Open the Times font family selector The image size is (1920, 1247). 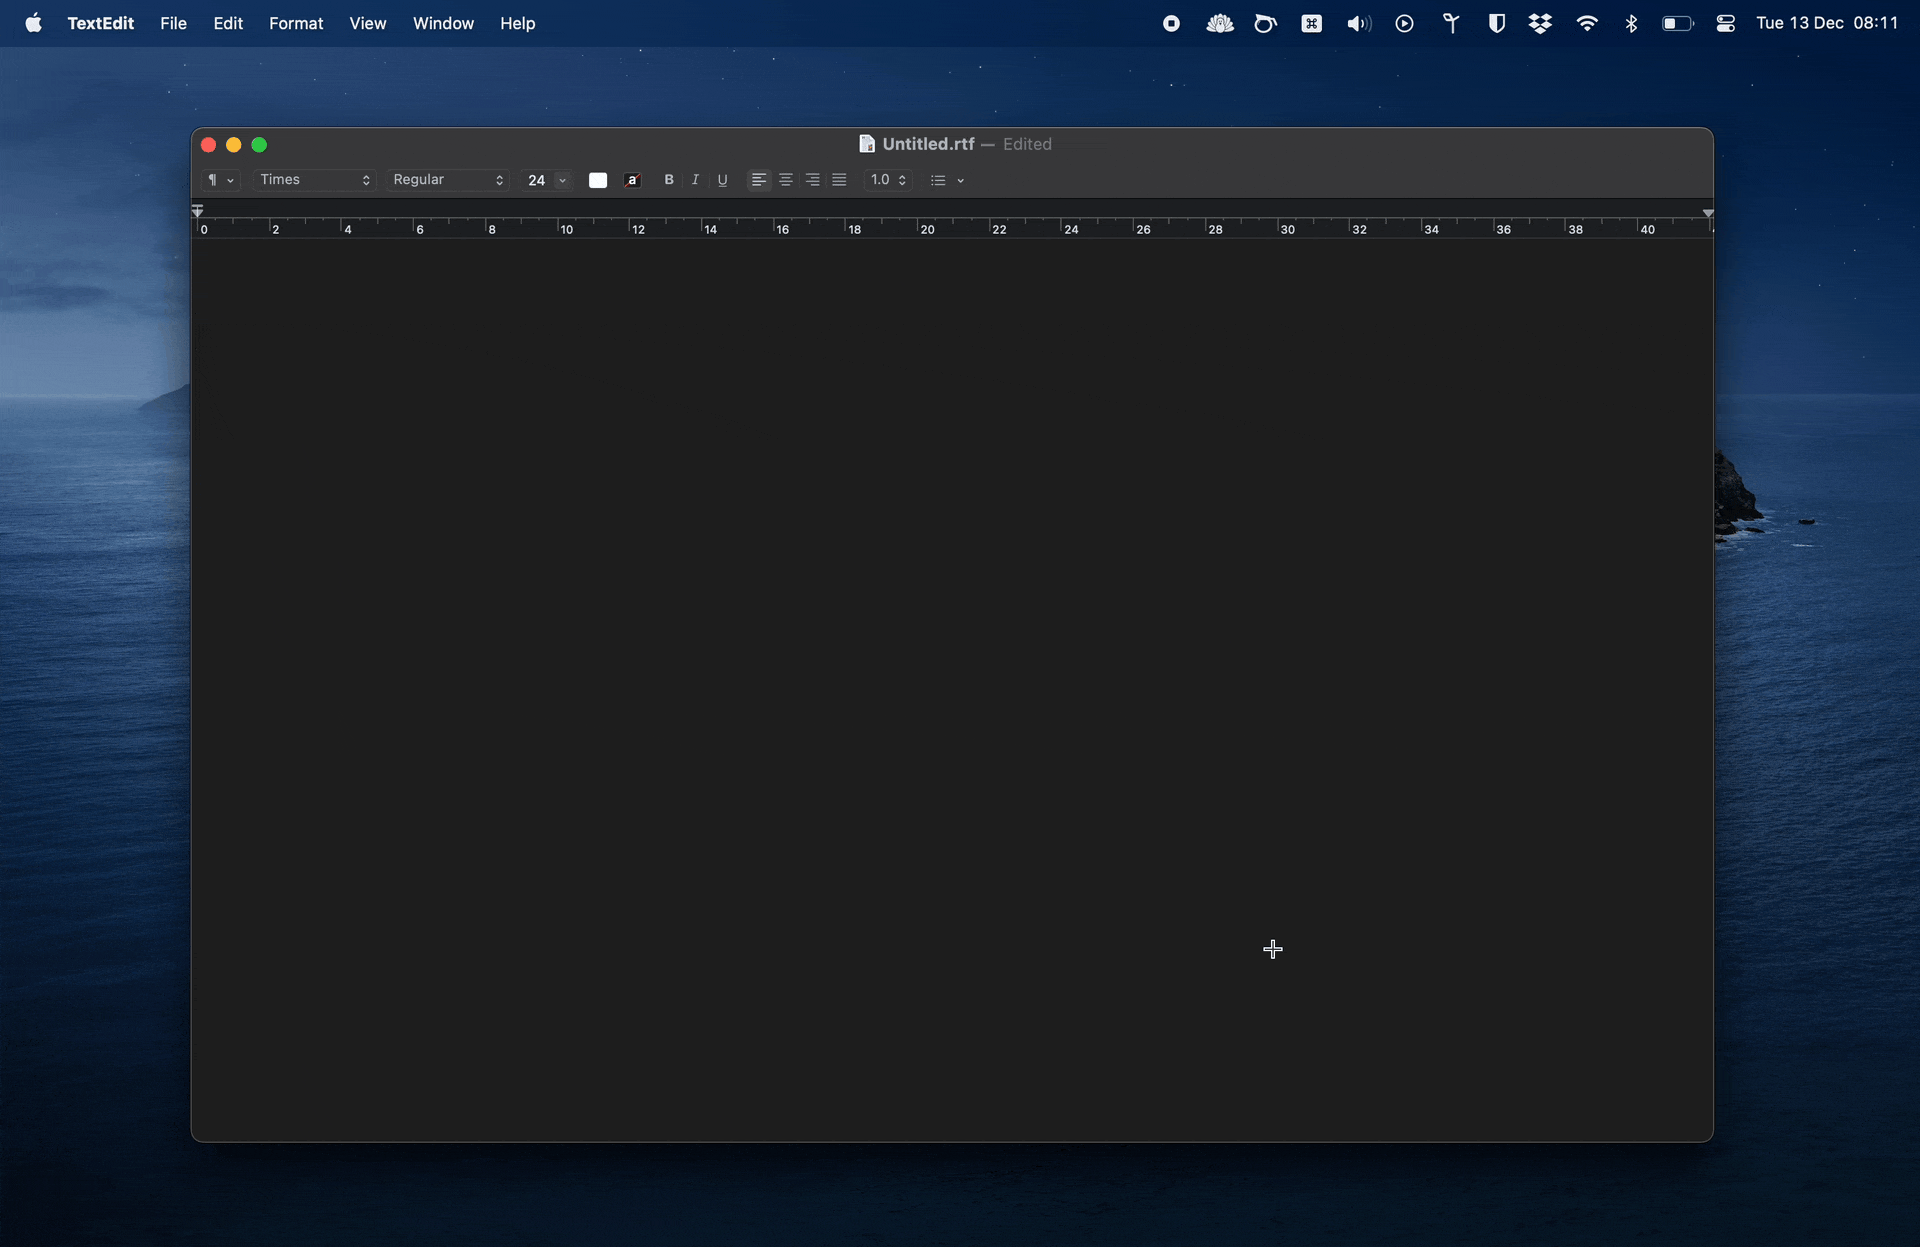point(314,180)
